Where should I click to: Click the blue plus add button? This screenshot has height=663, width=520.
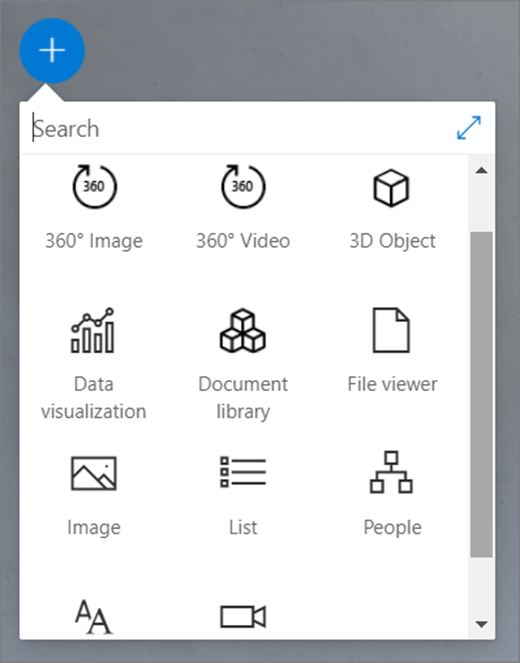52,51
